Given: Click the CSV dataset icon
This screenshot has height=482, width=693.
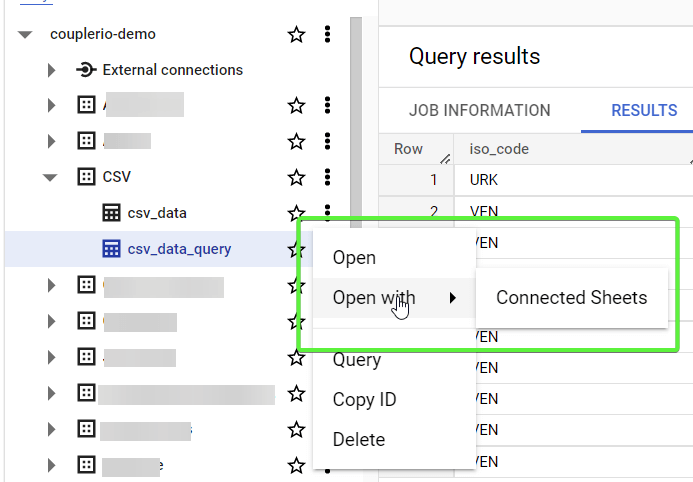Looking at the screenshot, I should tap(86, 177).
